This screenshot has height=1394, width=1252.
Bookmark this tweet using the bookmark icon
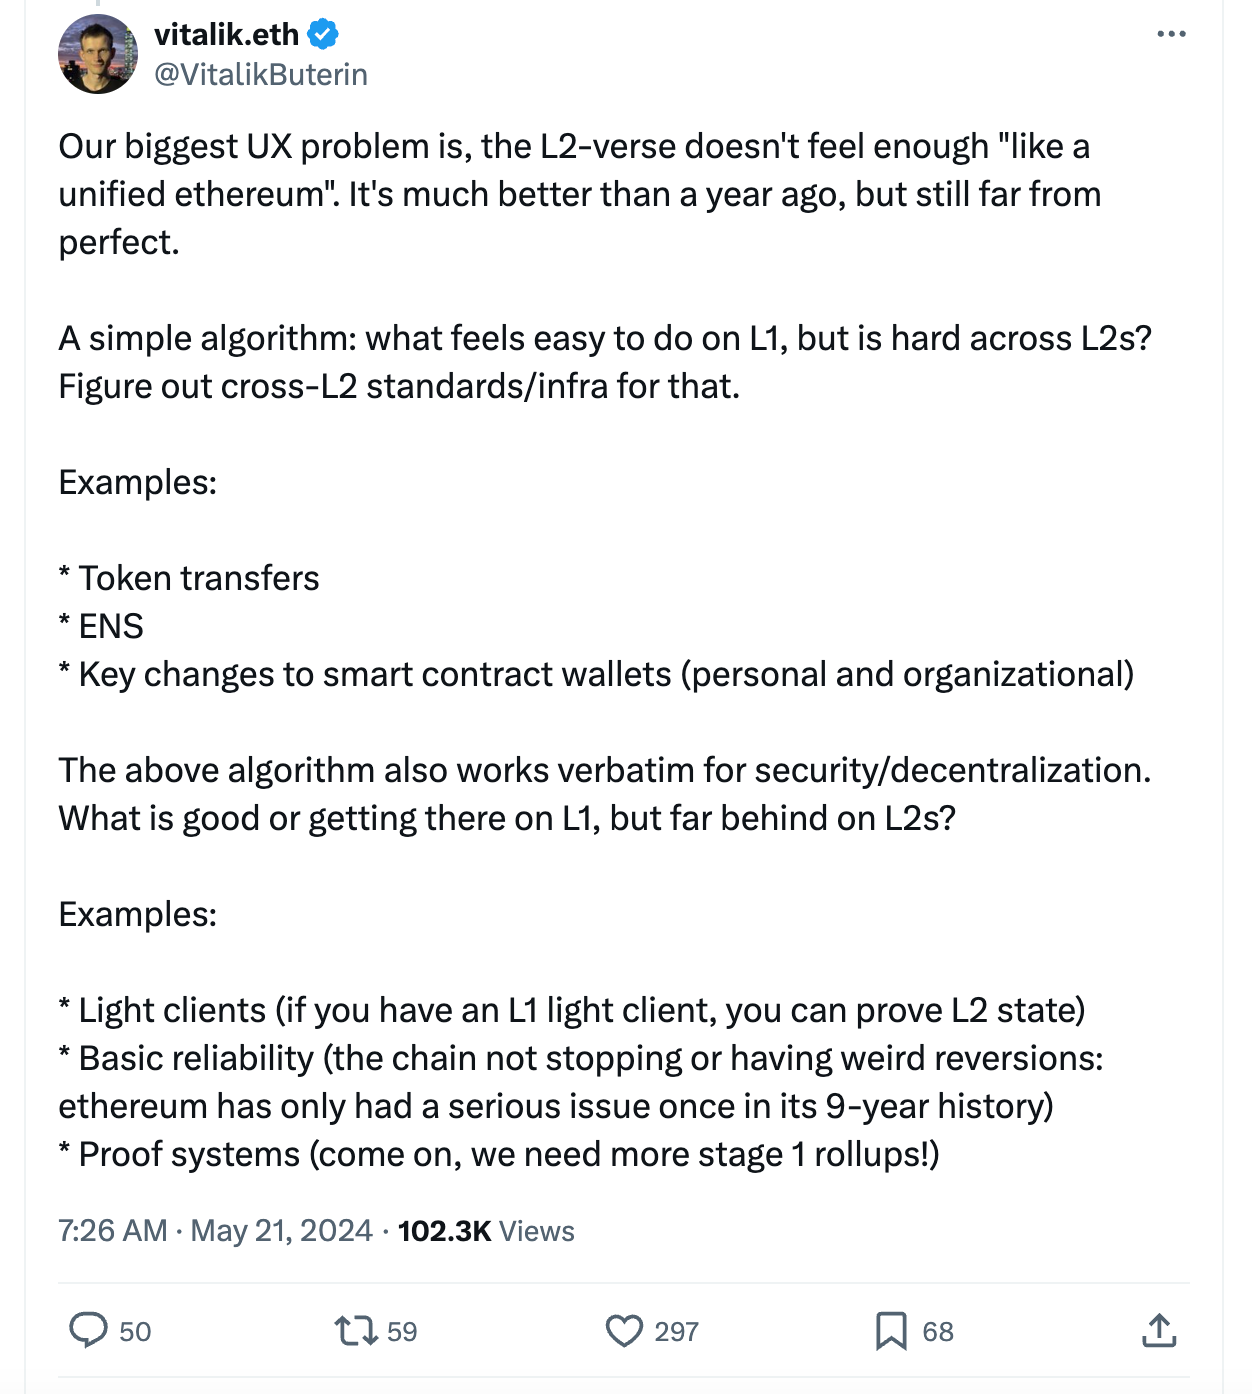pos(890,1330)
